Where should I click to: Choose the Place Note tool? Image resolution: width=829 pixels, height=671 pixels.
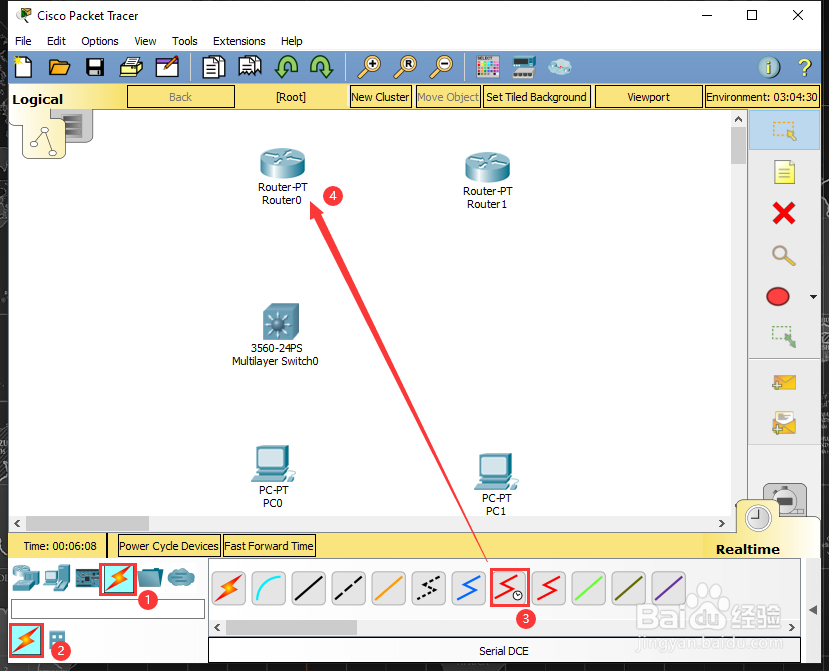[784, 172]
